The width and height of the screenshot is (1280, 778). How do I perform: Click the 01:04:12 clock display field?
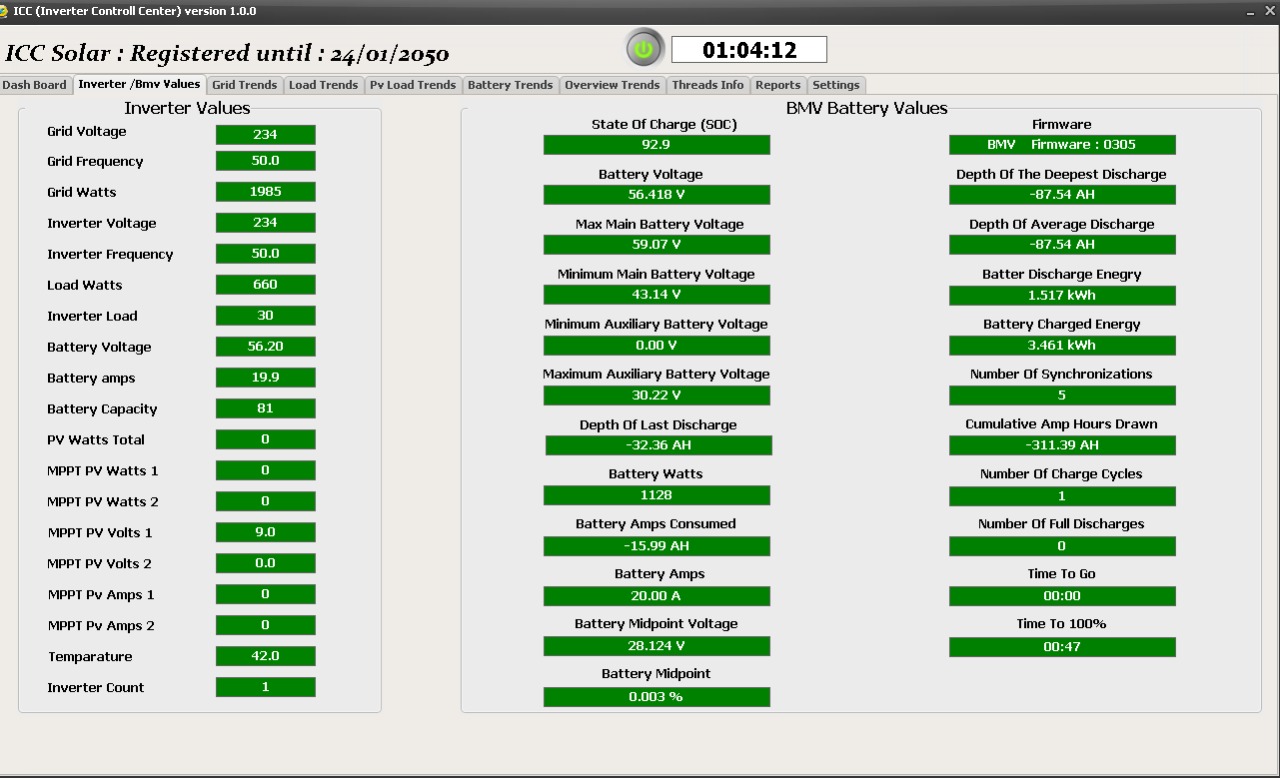(x=749, y=50)
